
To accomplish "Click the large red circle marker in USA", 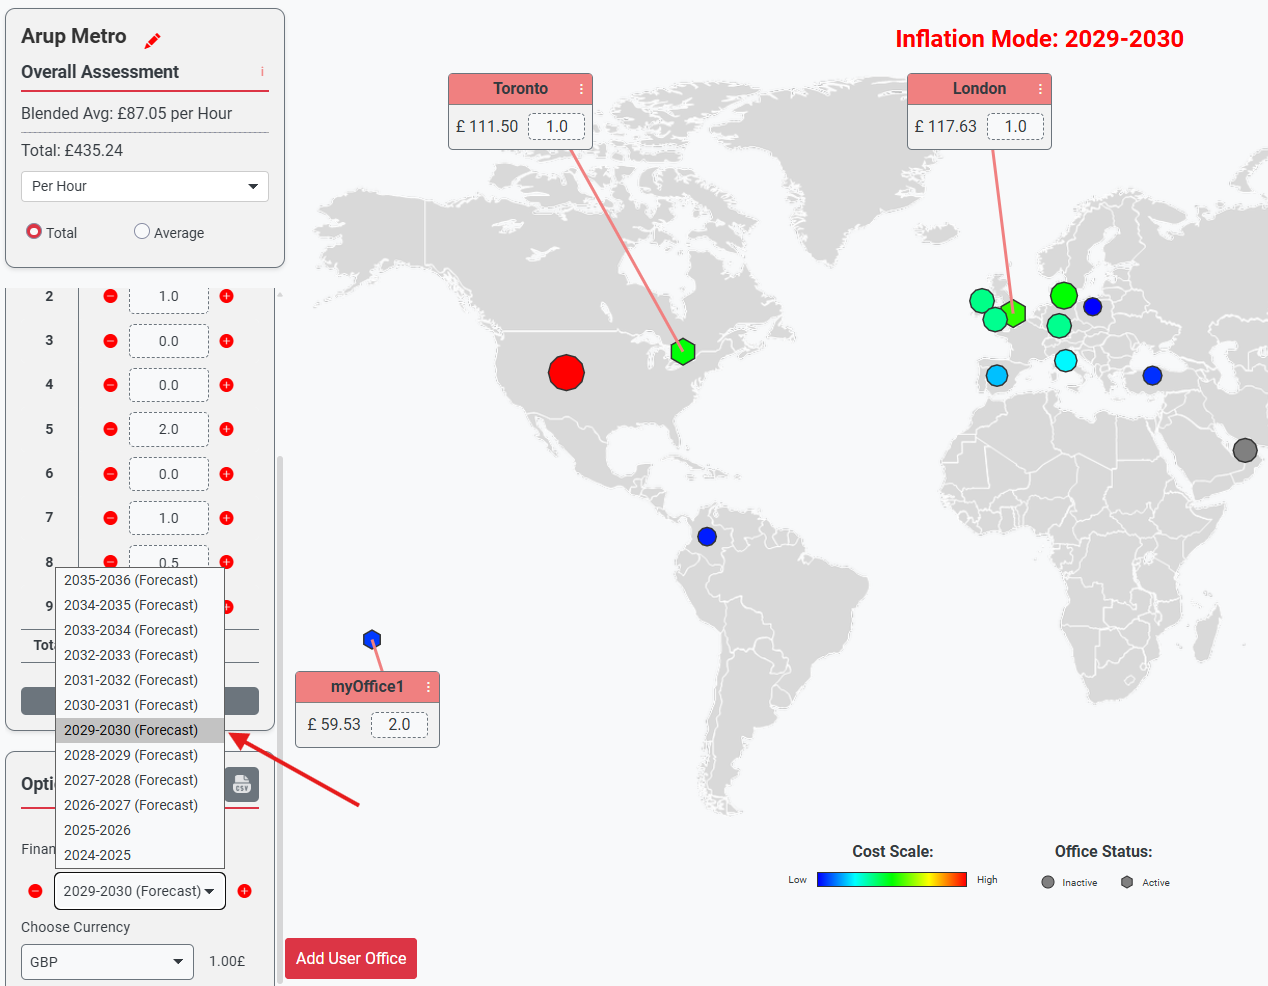I will (566, 373).
